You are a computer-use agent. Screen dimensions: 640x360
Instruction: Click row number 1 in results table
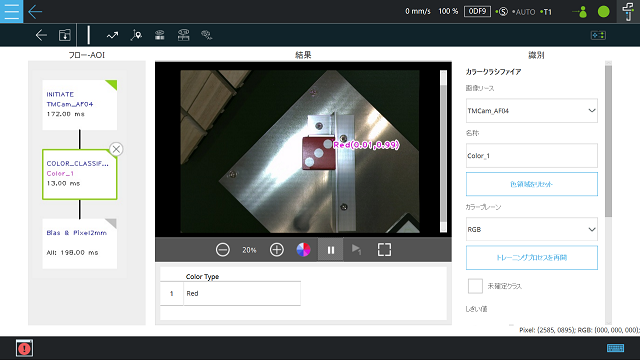[171, 293]
